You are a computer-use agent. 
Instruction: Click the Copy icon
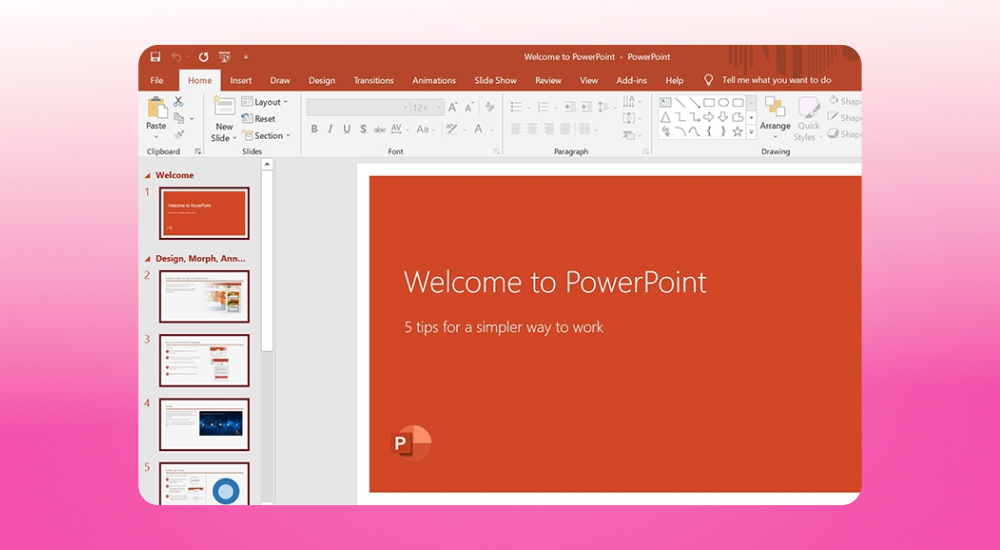pyautogui.click(x=179, y=118)
